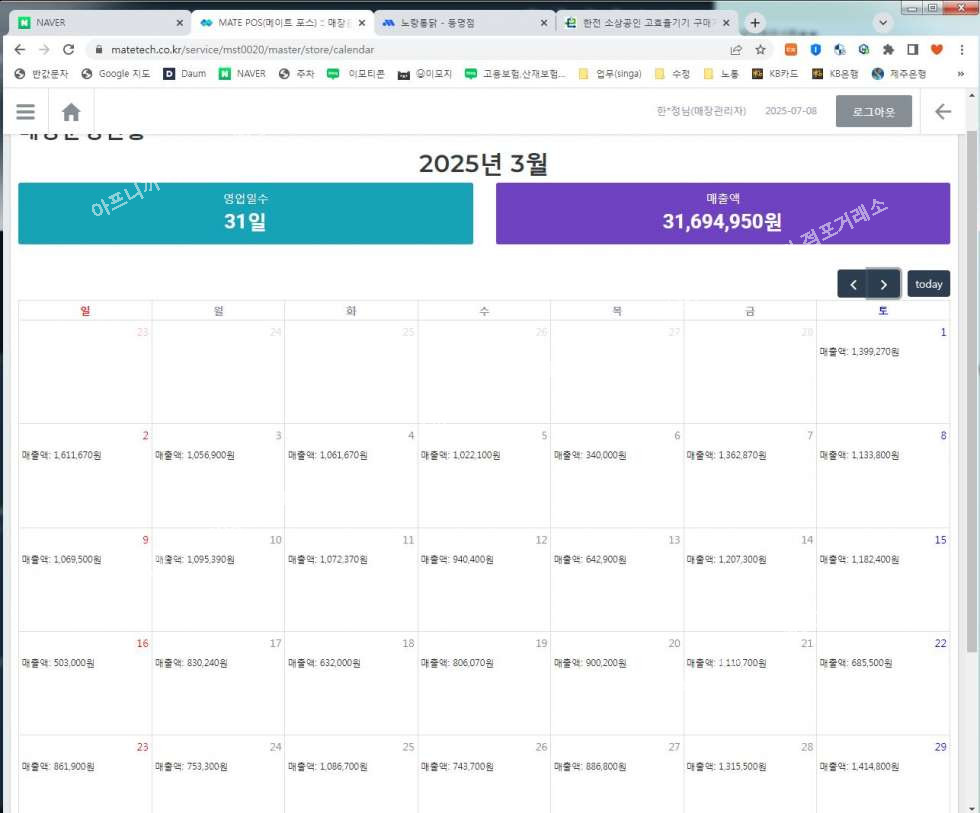Open Chrome's three-dot menu

[961, 49]
